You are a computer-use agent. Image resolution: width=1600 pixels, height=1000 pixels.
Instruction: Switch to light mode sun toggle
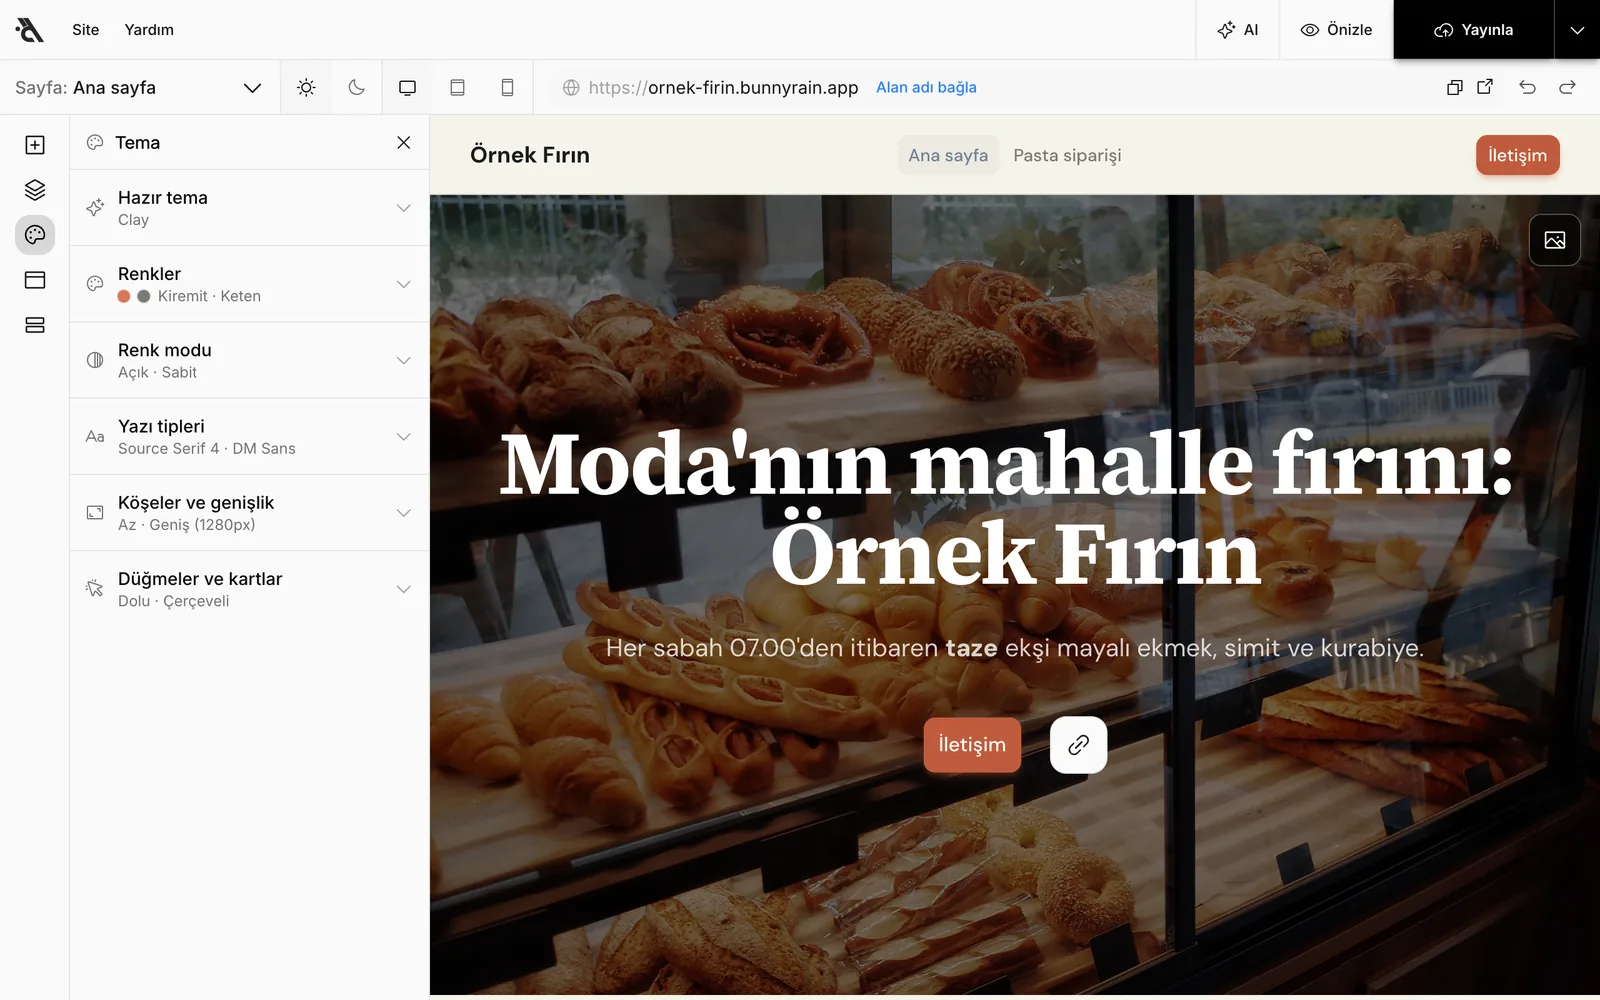click(306, 87)
